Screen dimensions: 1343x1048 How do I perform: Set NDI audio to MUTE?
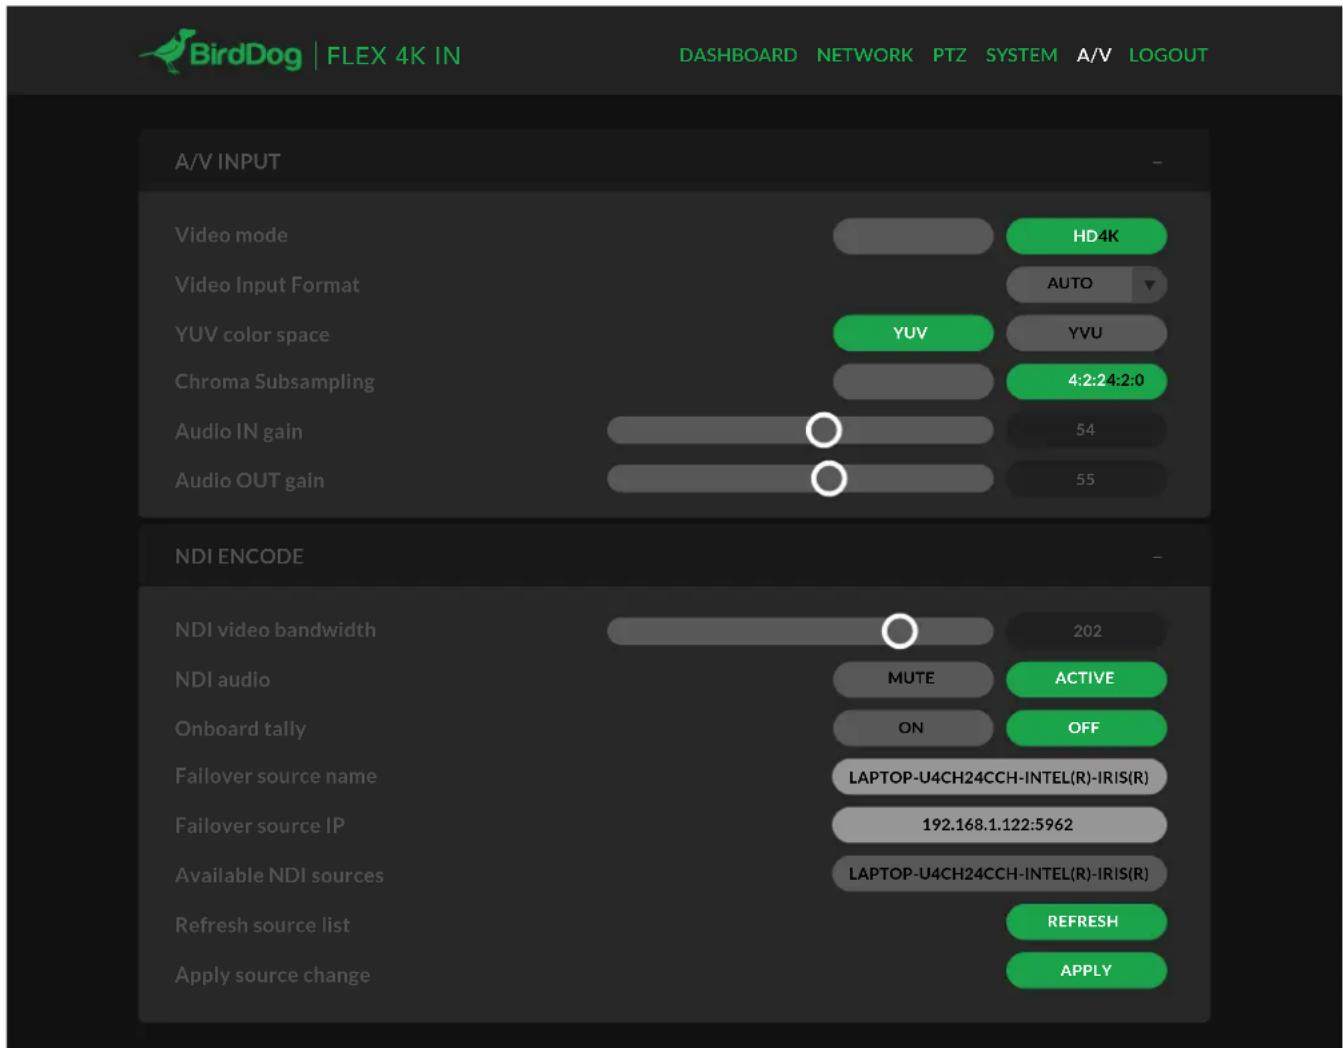click(x=913, y=679)
